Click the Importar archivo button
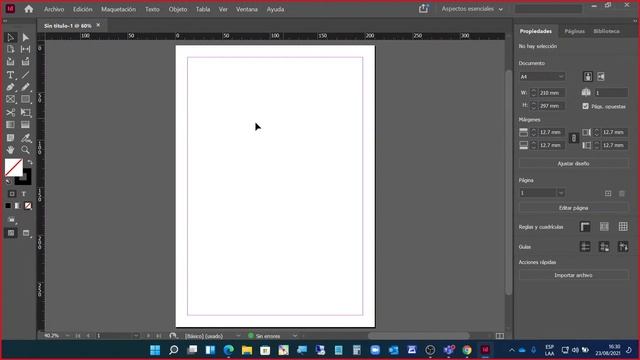Viewport: 640px width, 360px height. (573, 275)
